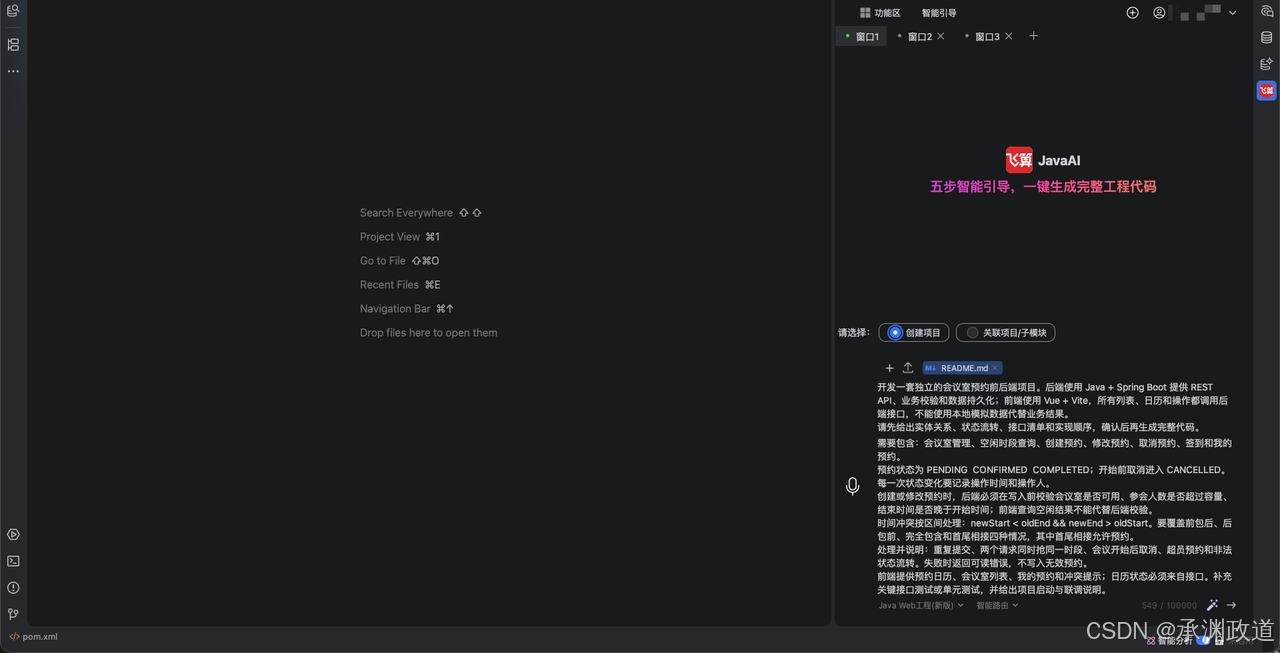Open the AI chat icon in right sidebar
This screenshot has width=1280, height=653.
(x=1267, y=12)
